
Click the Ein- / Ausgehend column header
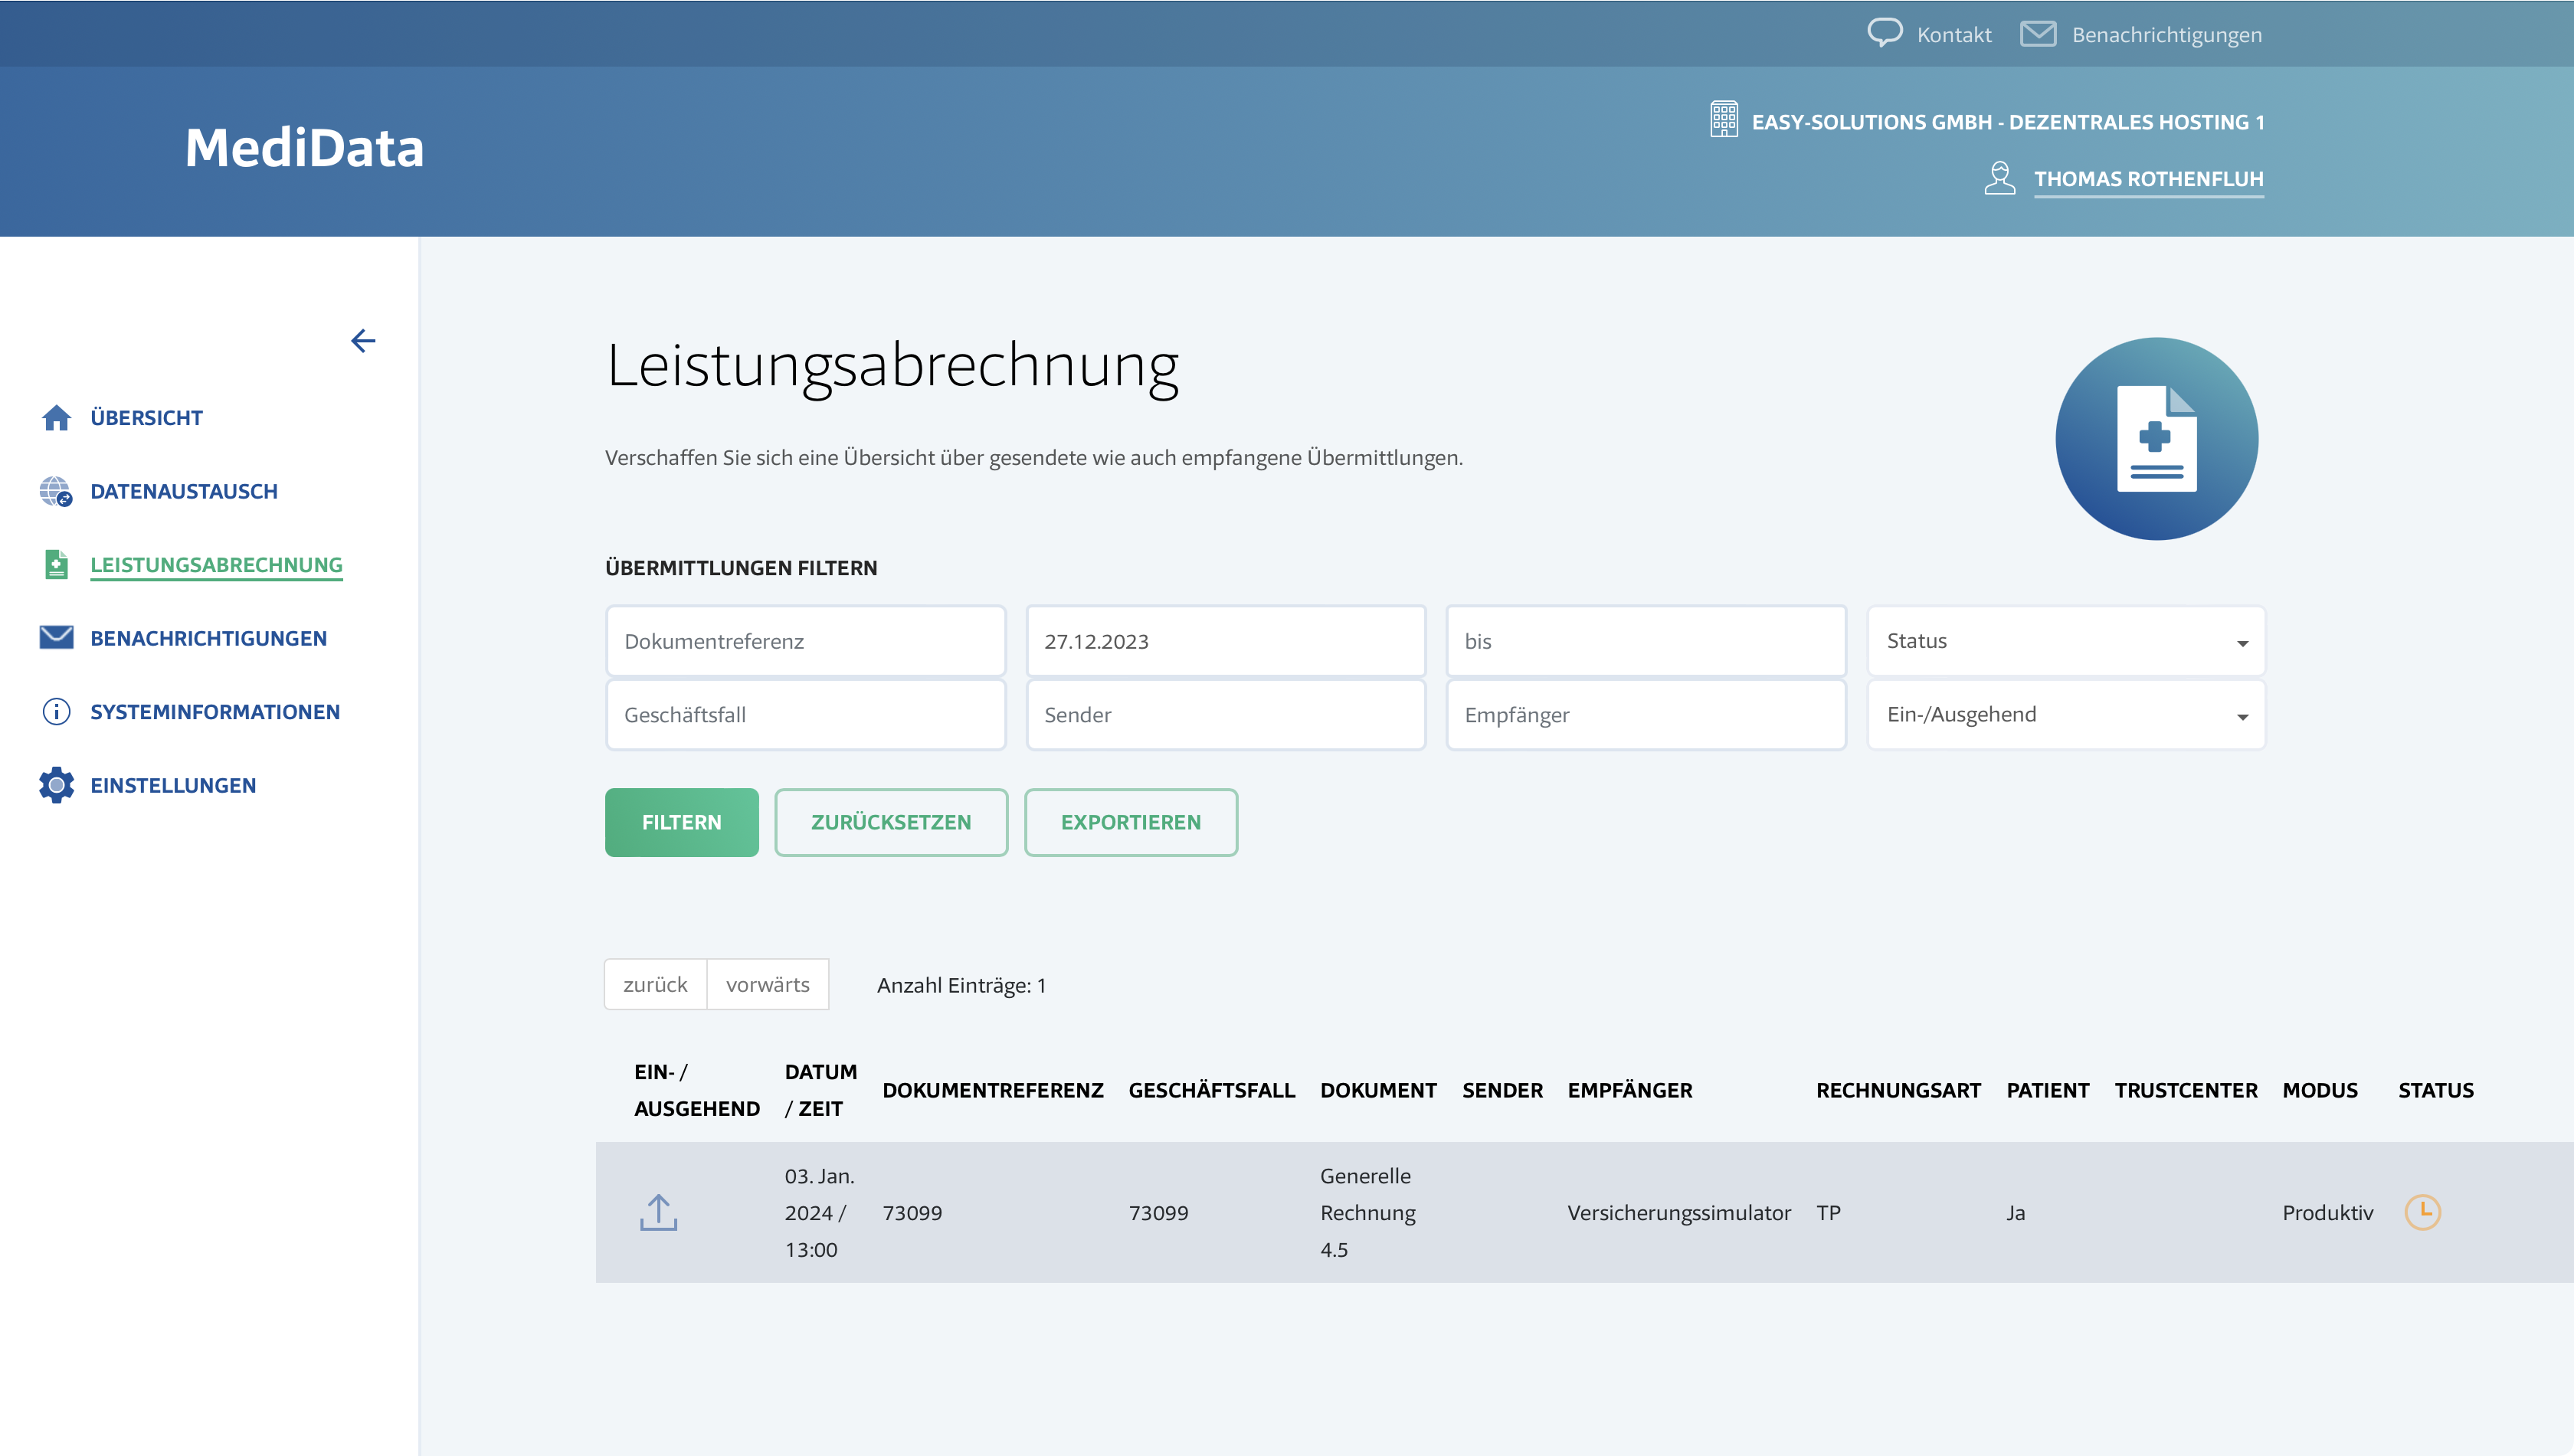pyautogui.click(x=696, y=1090)
